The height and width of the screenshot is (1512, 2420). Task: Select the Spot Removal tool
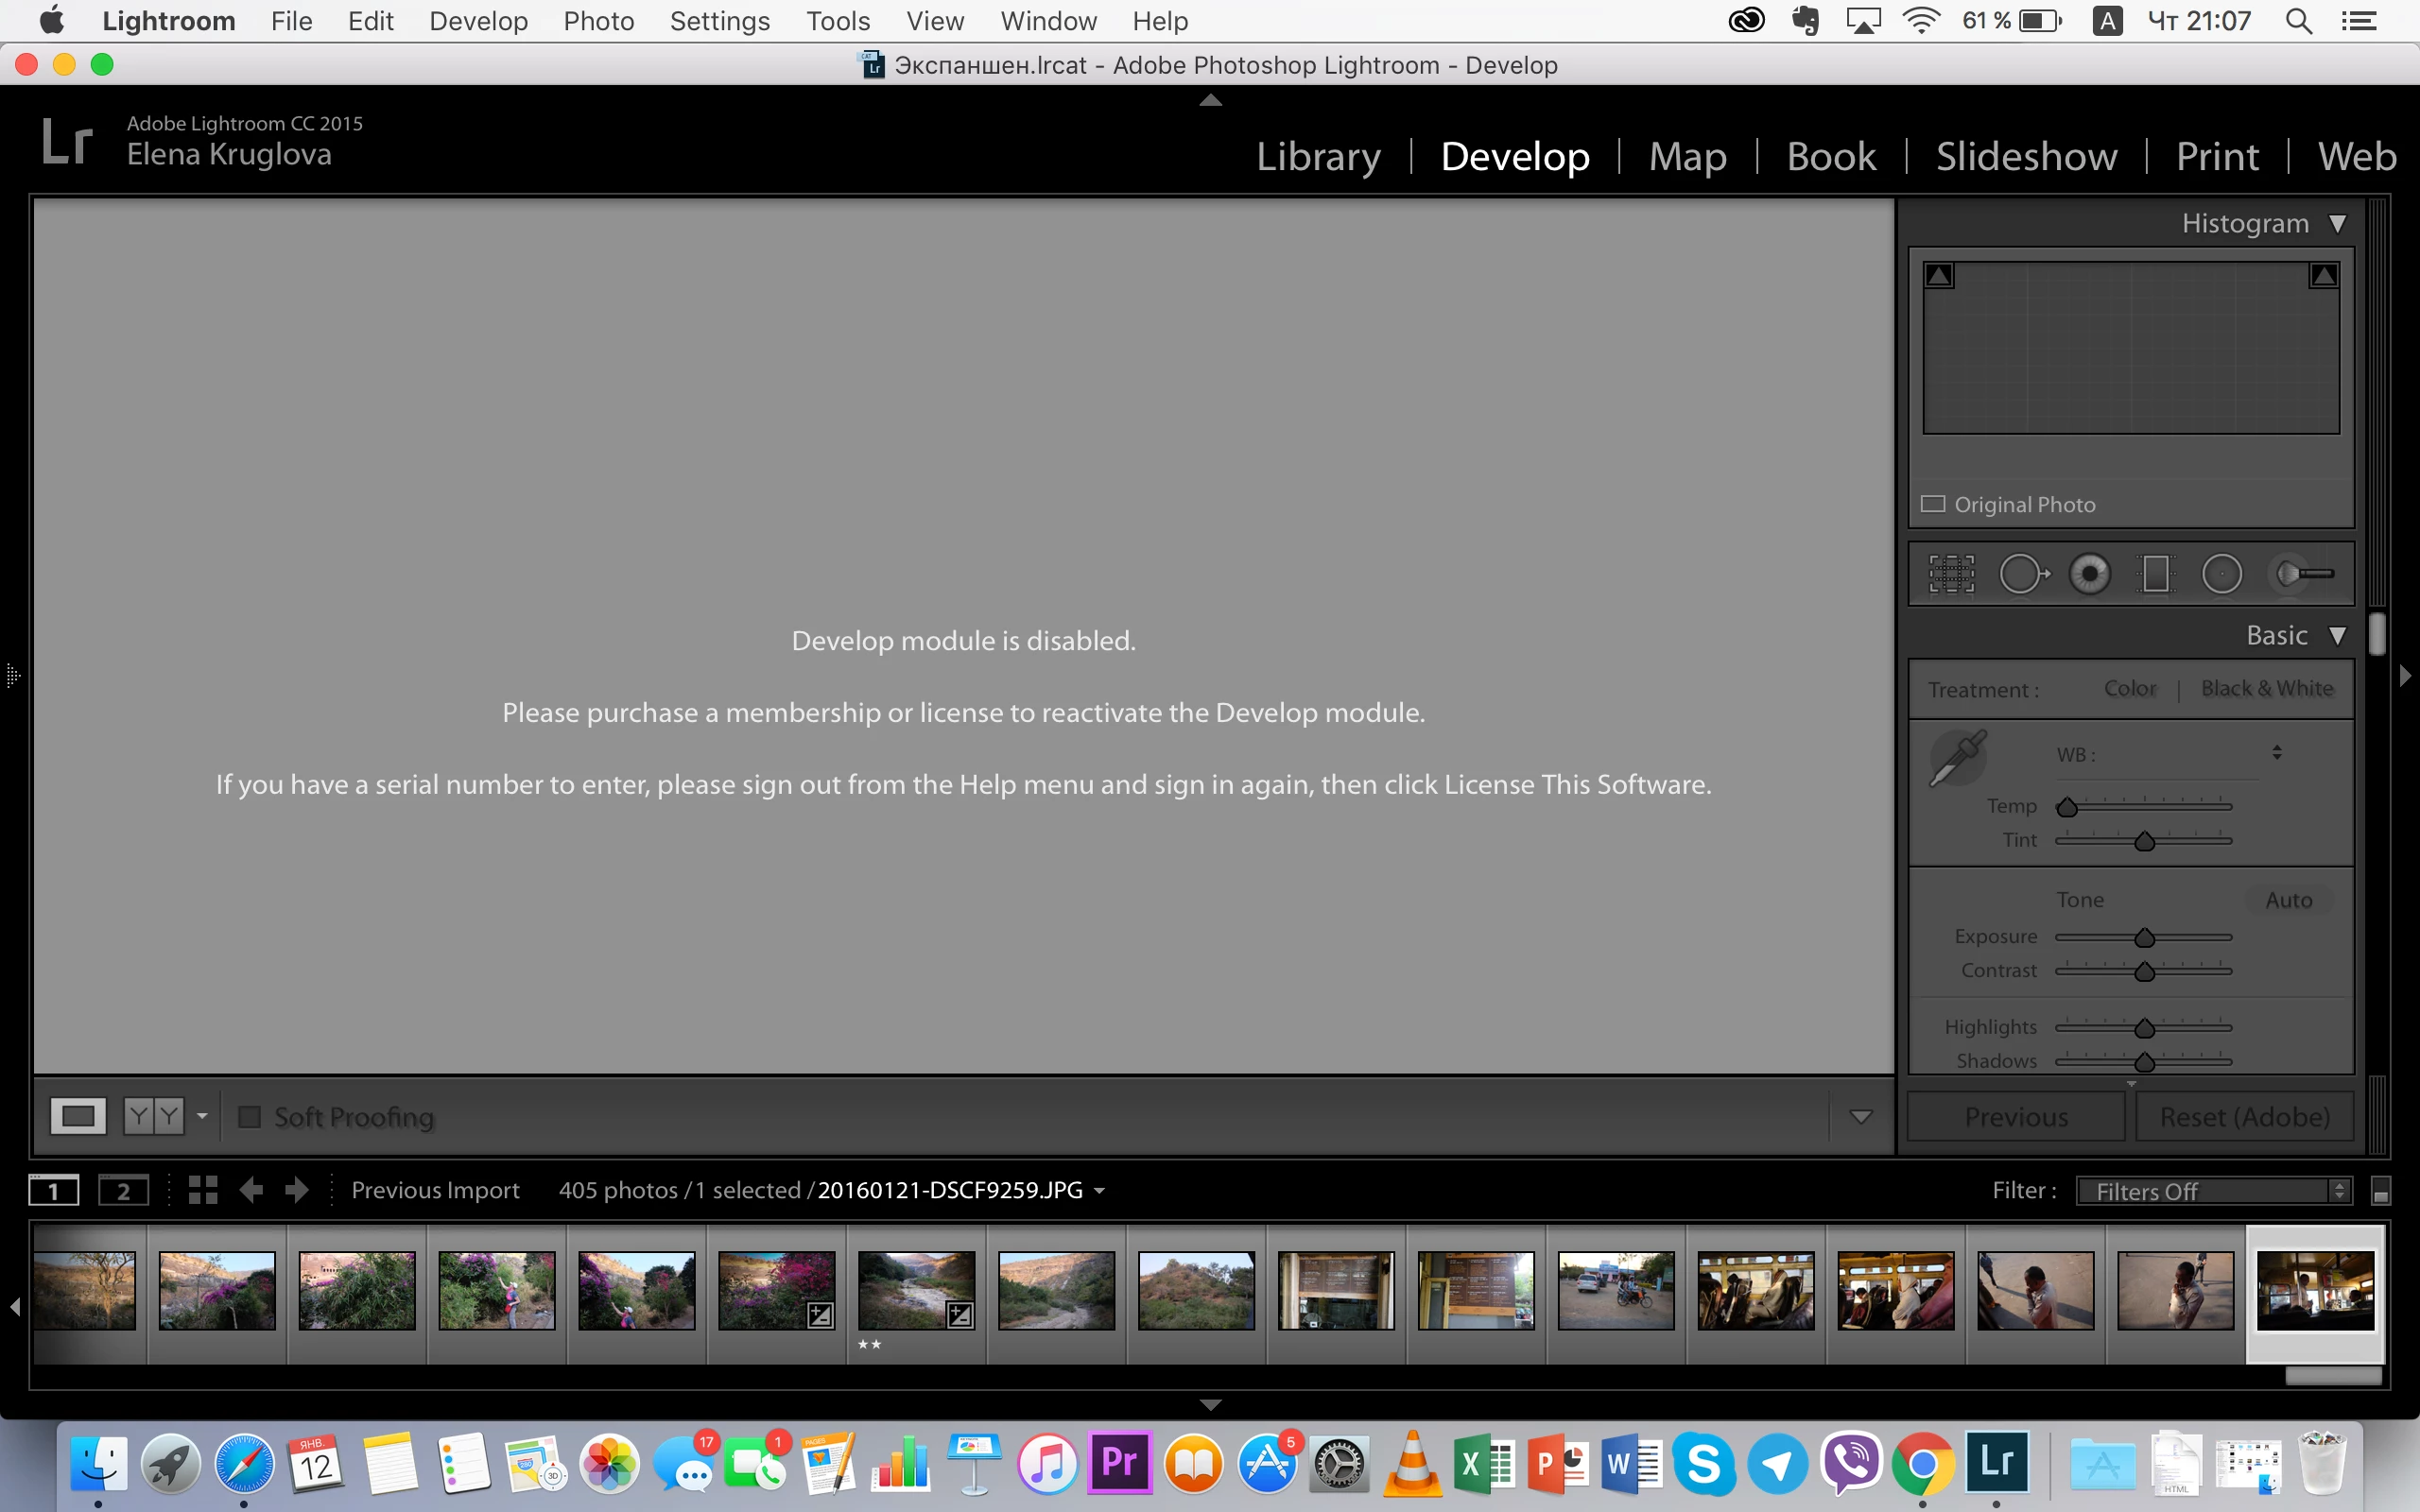click(x=2023, y=574)
